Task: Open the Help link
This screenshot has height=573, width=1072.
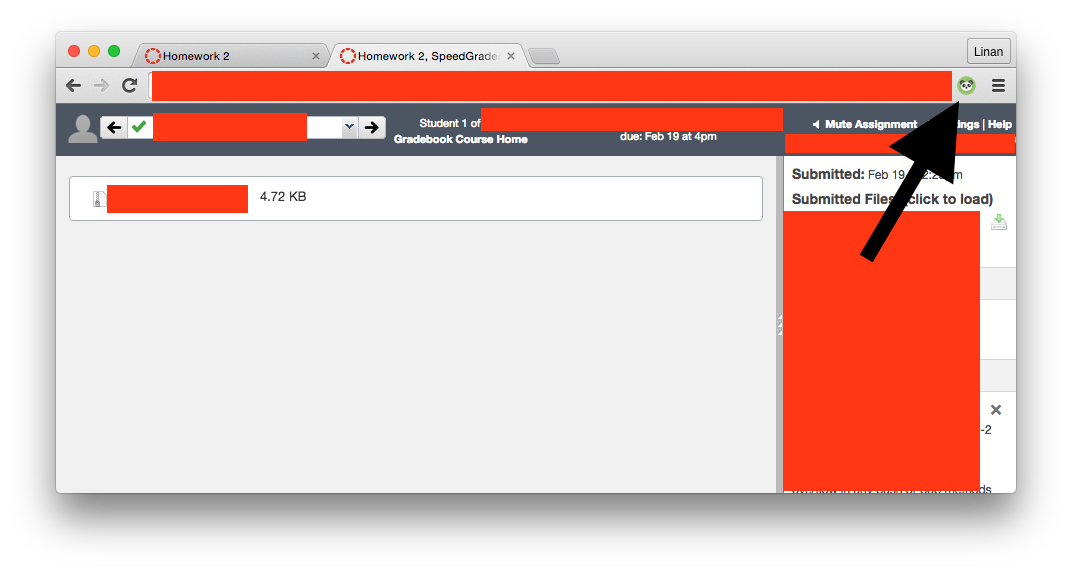Action: point(1000,124)
